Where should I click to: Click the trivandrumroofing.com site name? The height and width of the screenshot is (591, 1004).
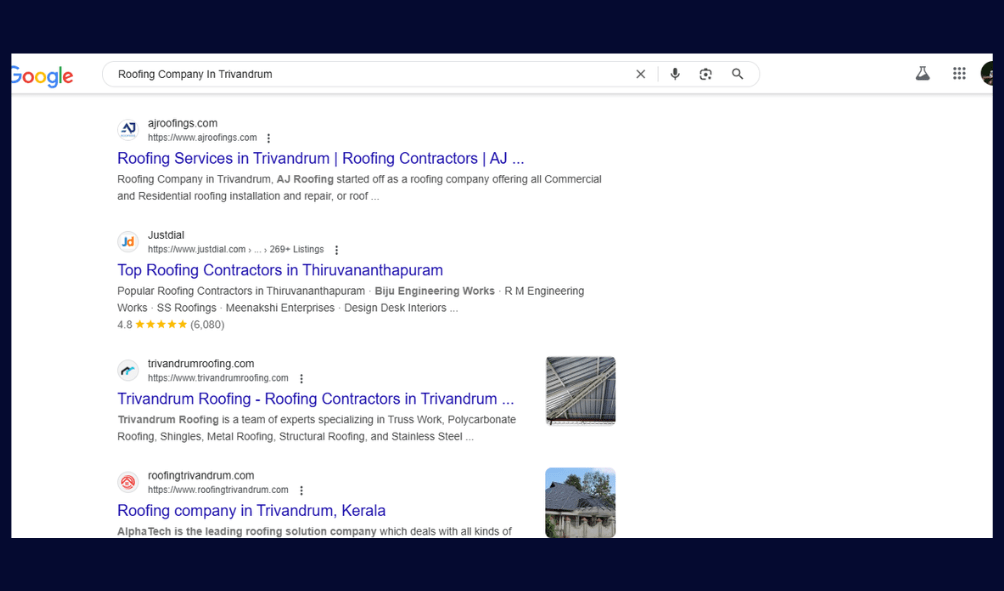tap(201, 363)
